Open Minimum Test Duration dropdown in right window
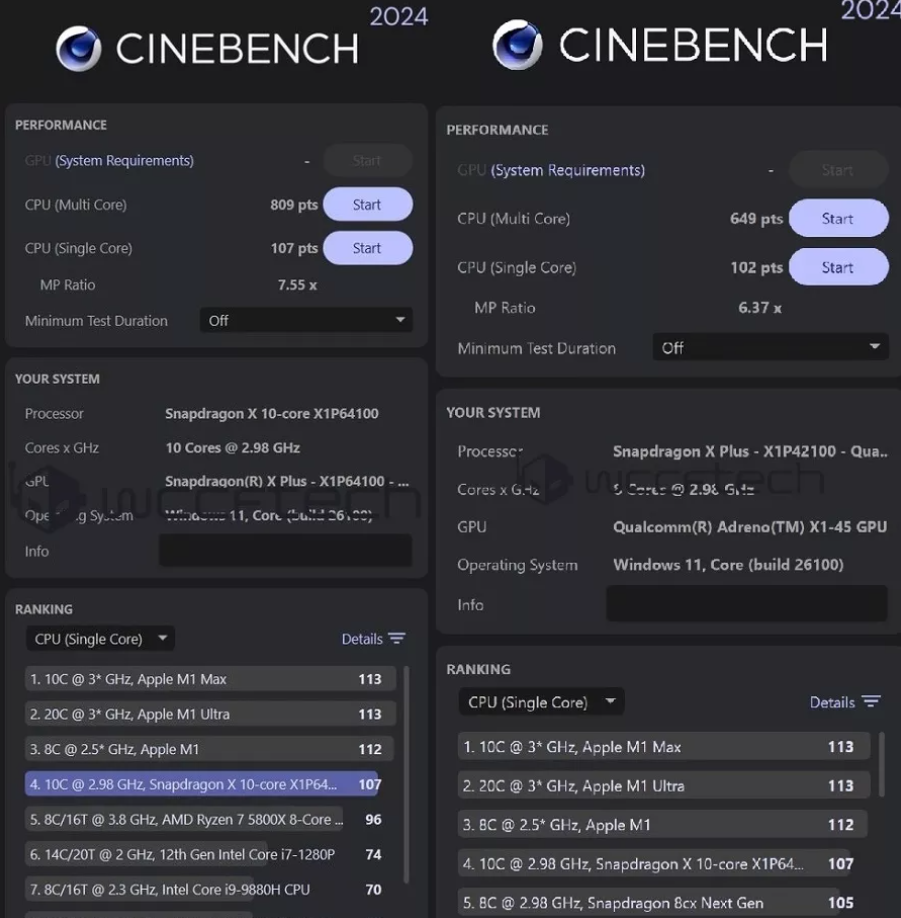 (770, 348)
